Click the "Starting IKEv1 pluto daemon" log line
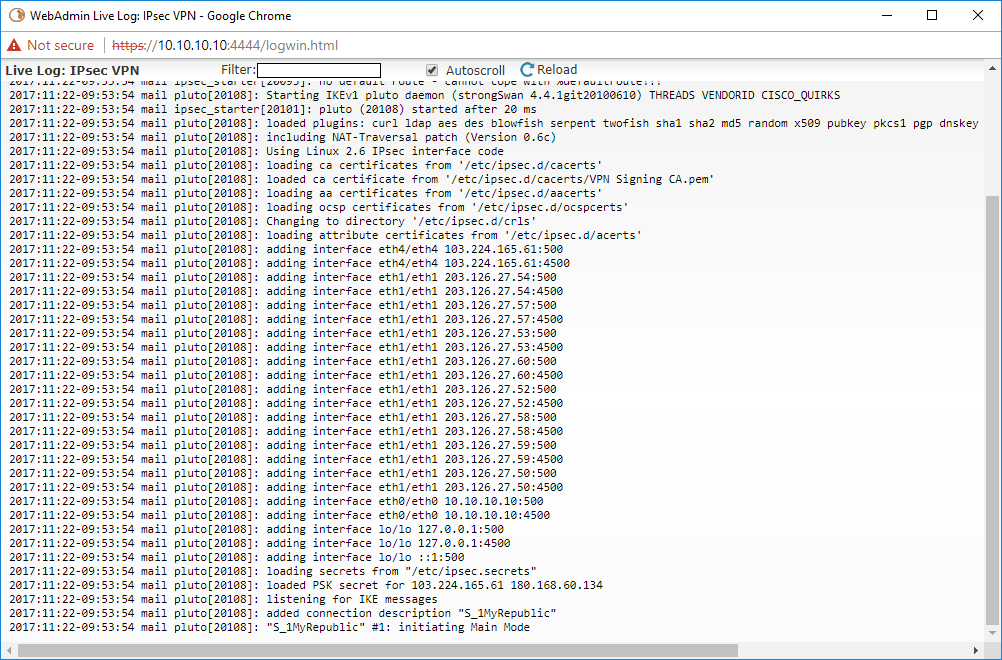The height and width of the screenshot is (660, 1002). pos(424,95)
